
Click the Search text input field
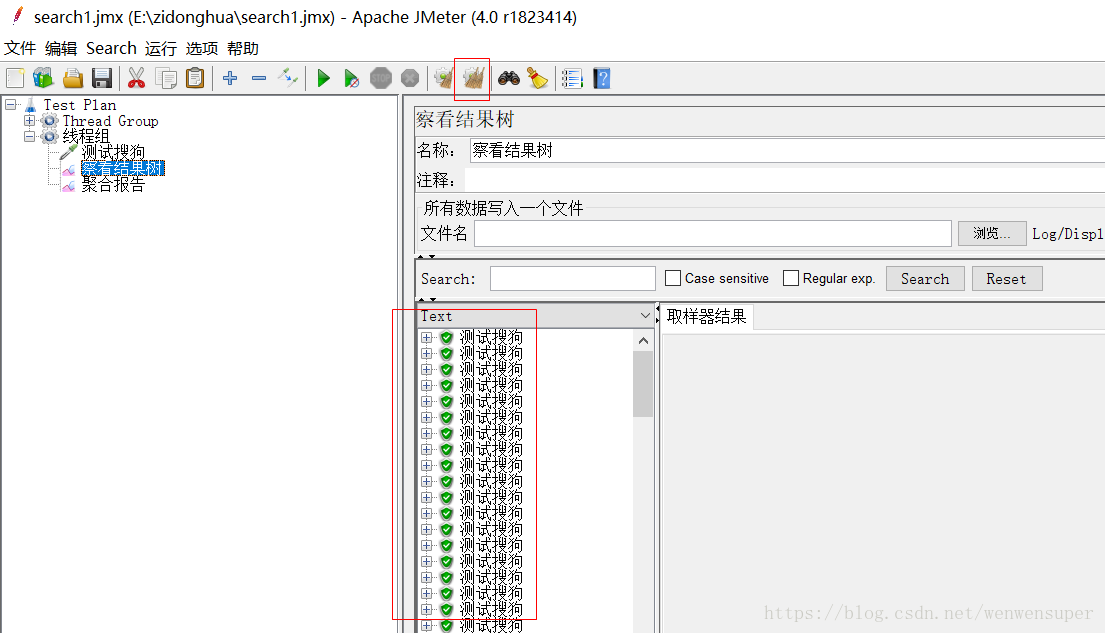point(573,278)
